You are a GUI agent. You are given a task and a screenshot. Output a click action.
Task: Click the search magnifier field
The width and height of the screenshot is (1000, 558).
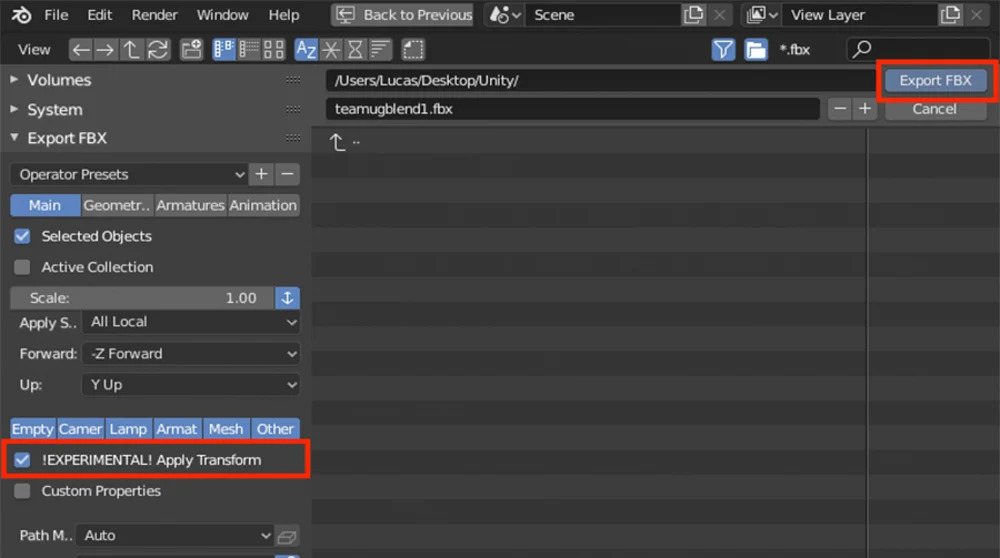[918, 49]
